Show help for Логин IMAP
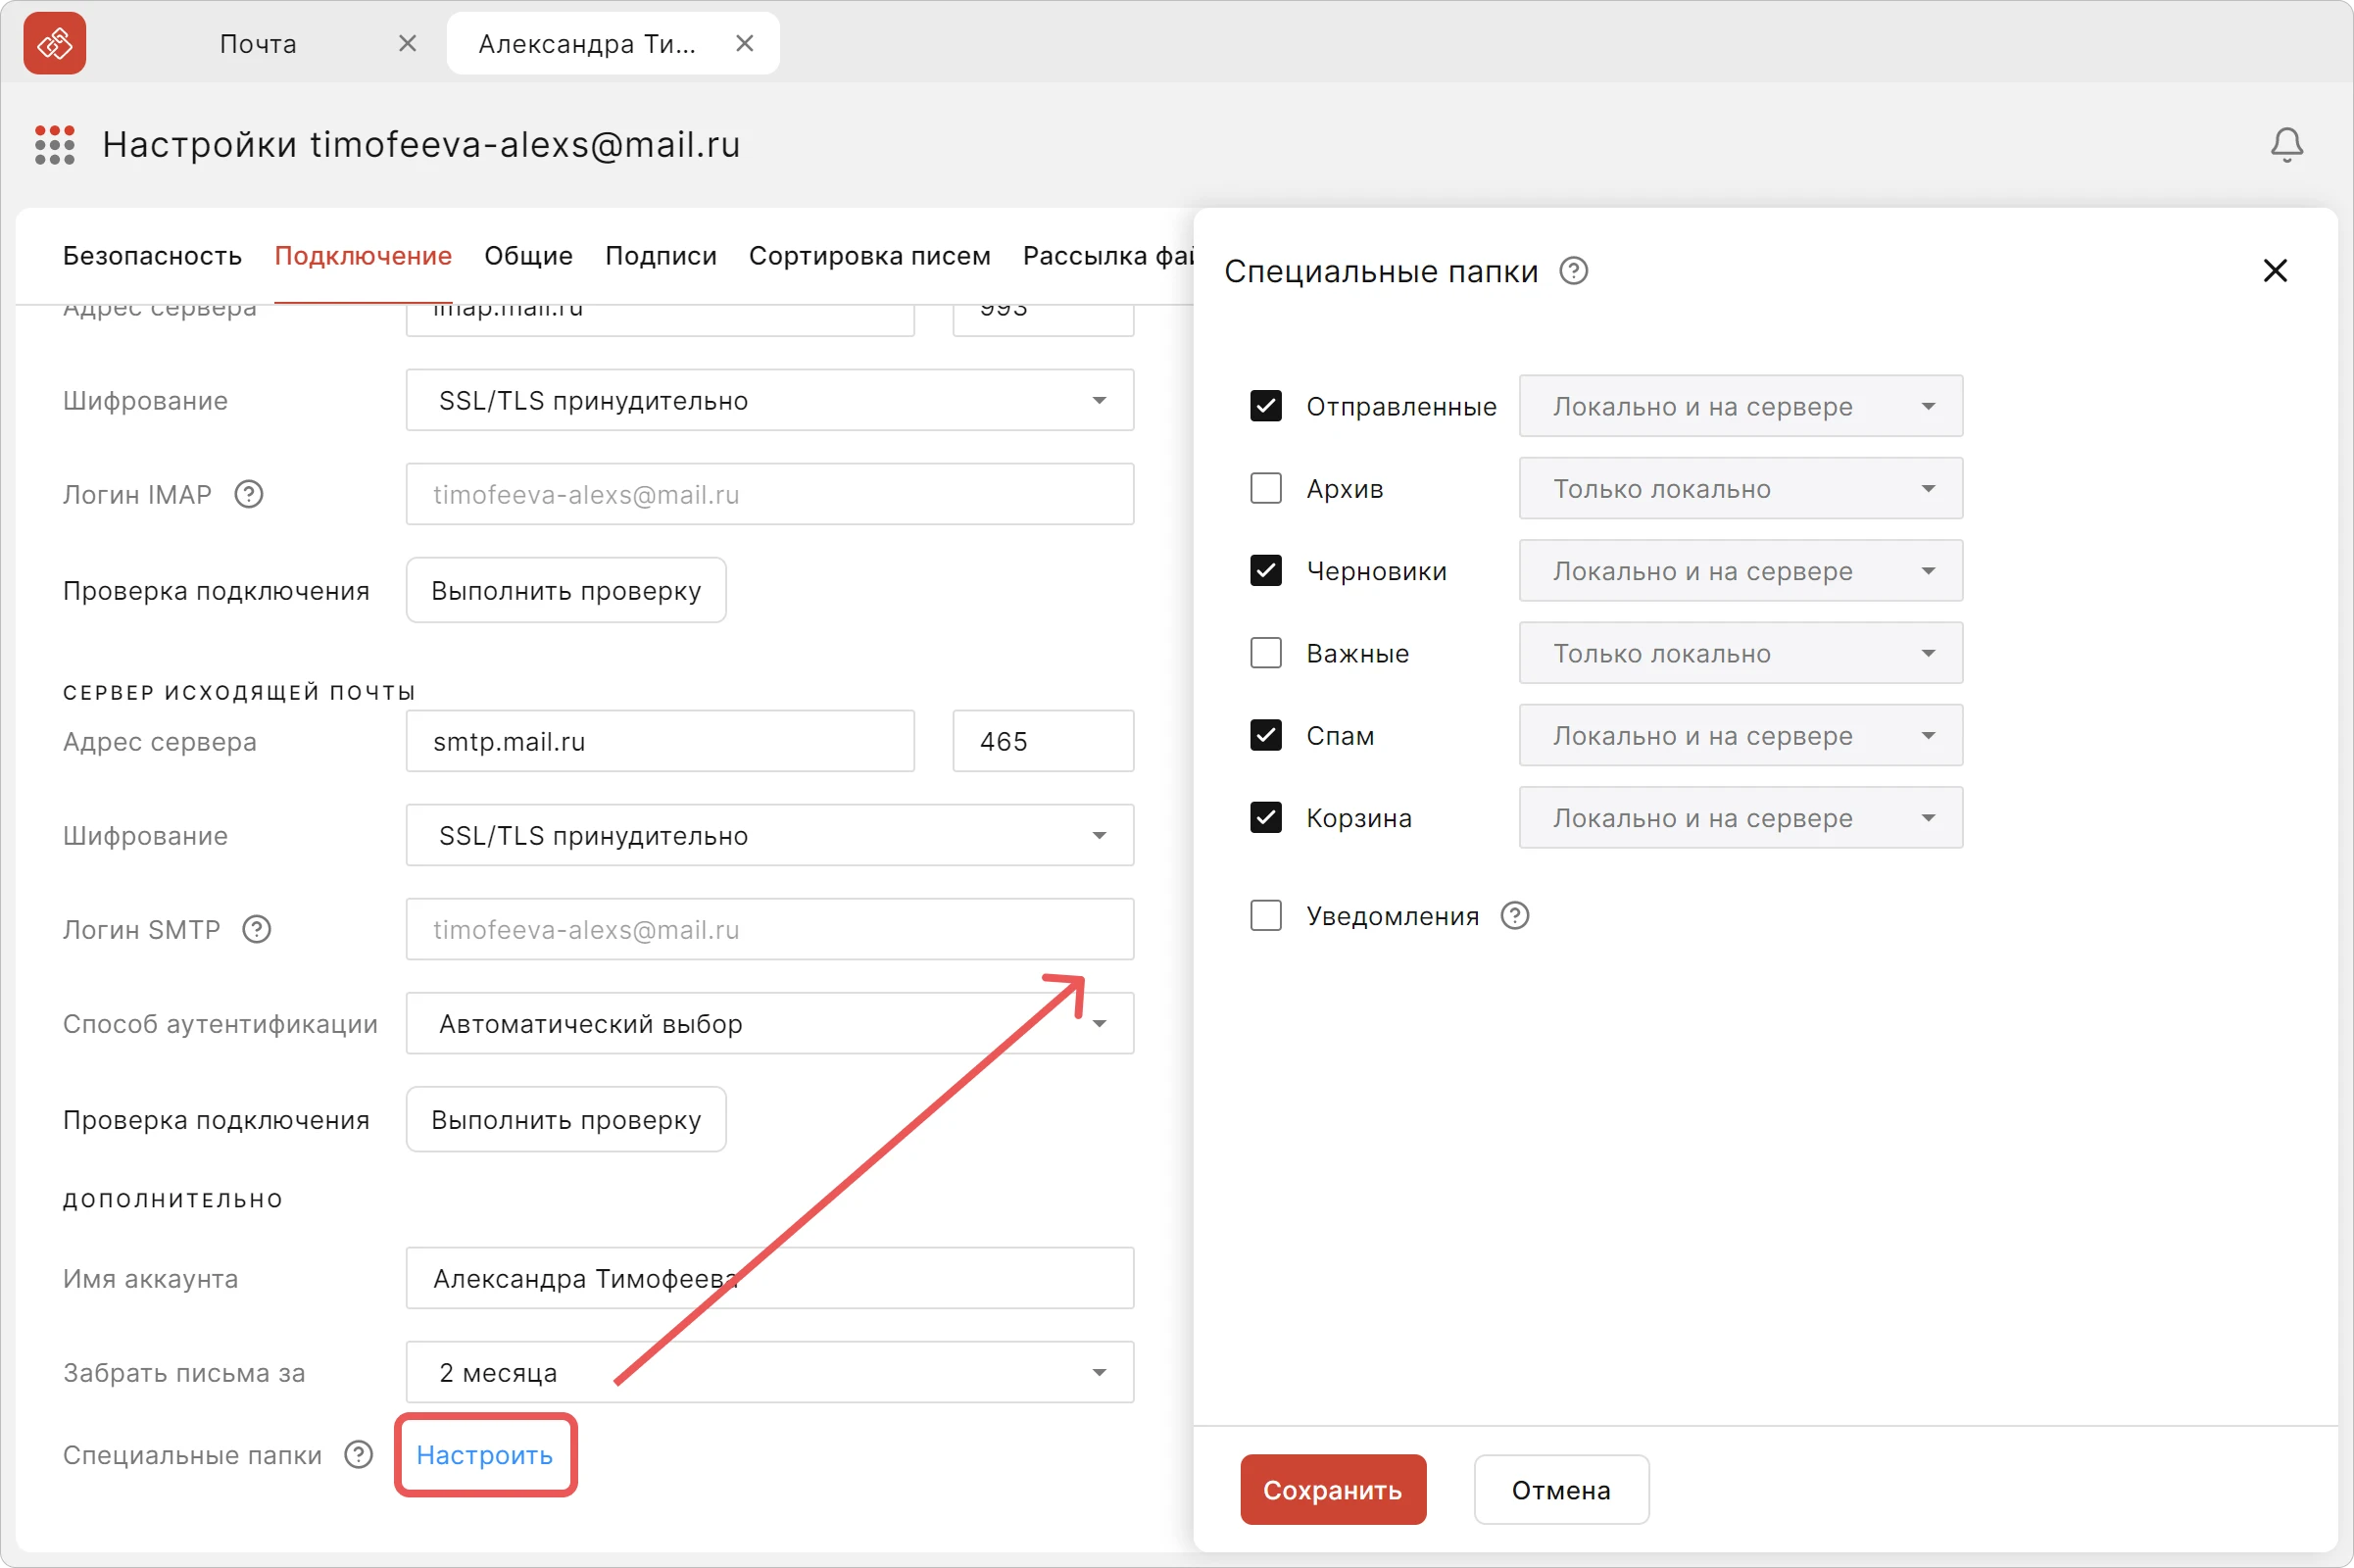This screenshot has height=1568, width=2354. pyautogui.click(x=248, y=494)
